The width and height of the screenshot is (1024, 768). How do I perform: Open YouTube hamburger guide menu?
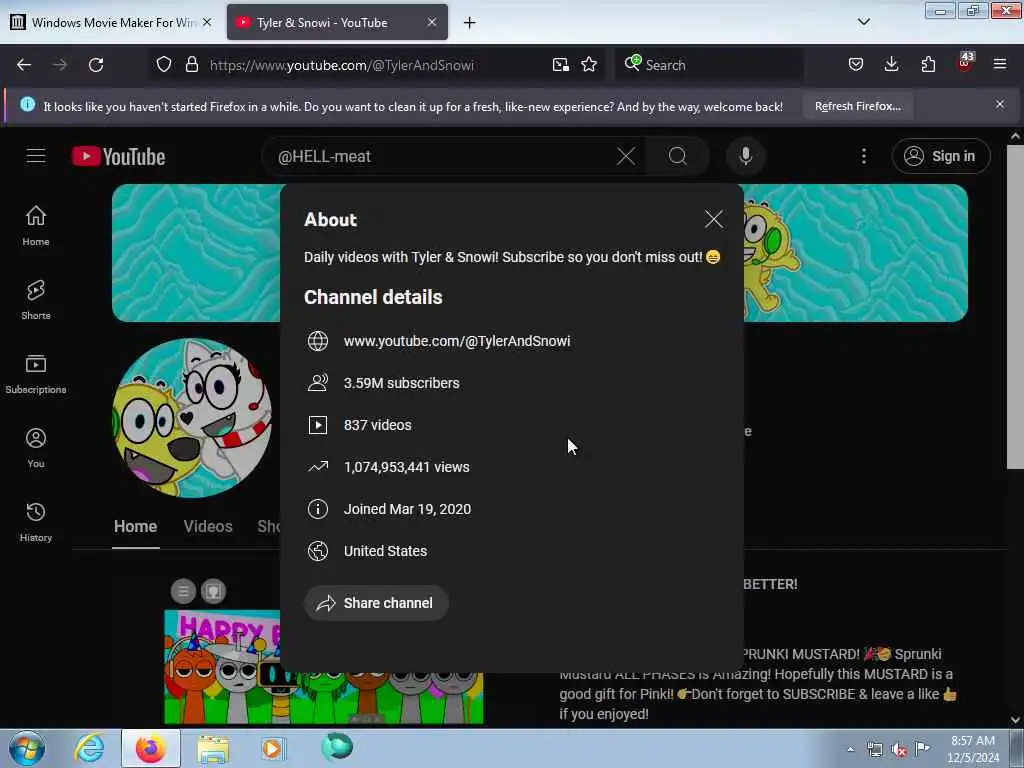coord(36,156)
